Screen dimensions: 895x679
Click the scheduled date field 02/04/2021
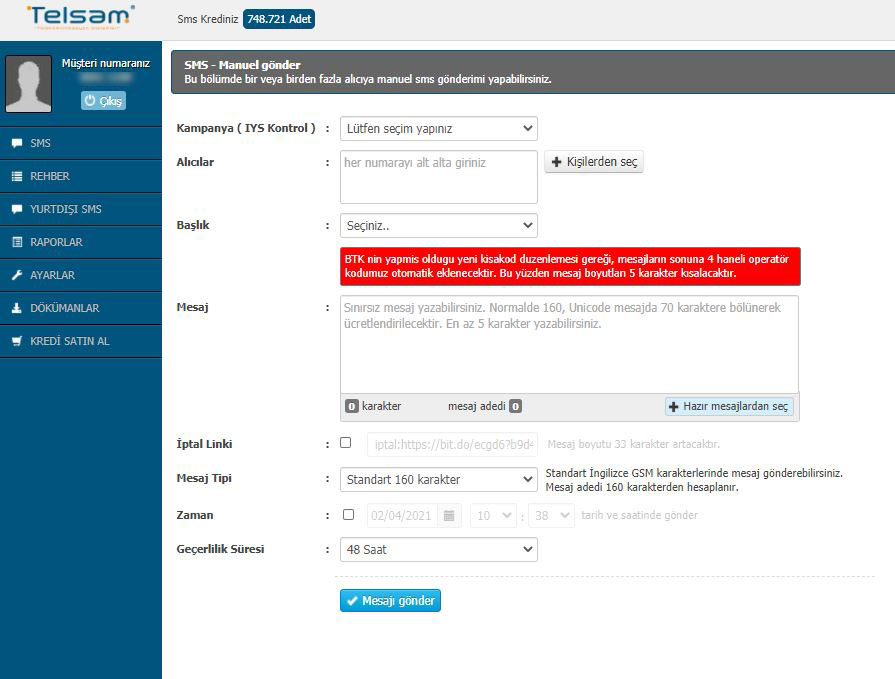coord(402,516)
